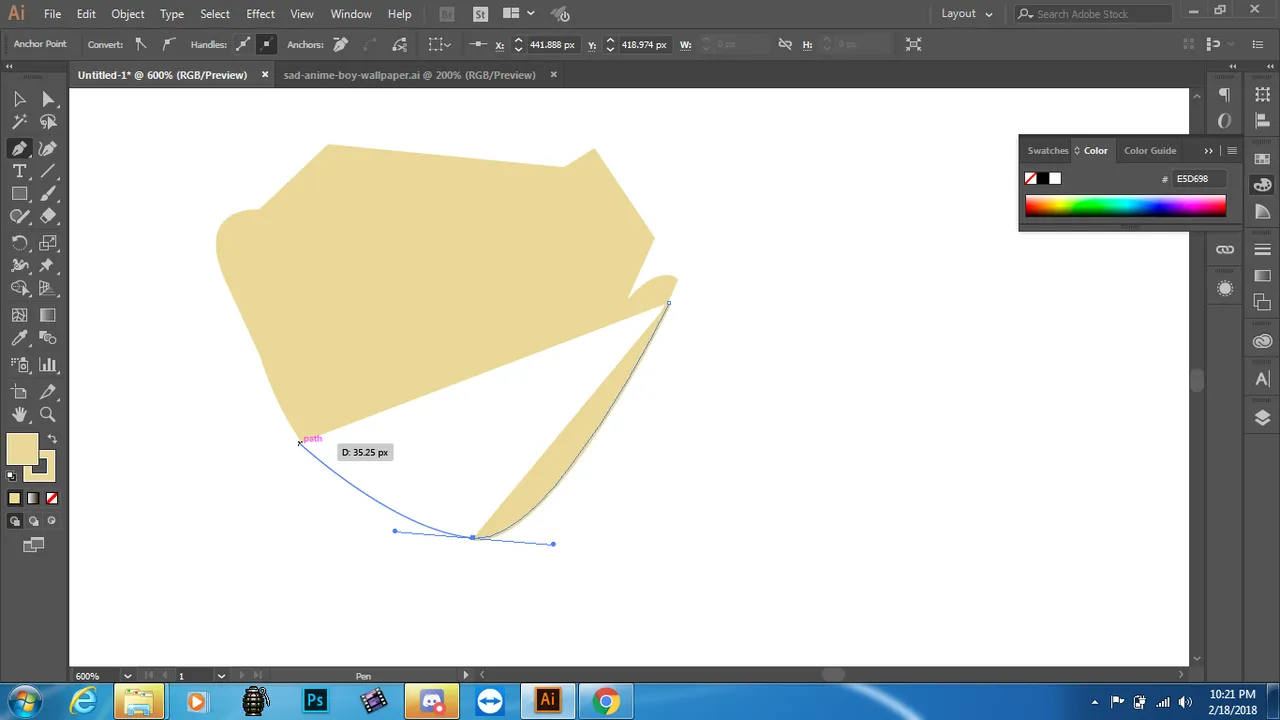
Task: Open Color panel flyout menu
Action: (x=1232, y=151)
